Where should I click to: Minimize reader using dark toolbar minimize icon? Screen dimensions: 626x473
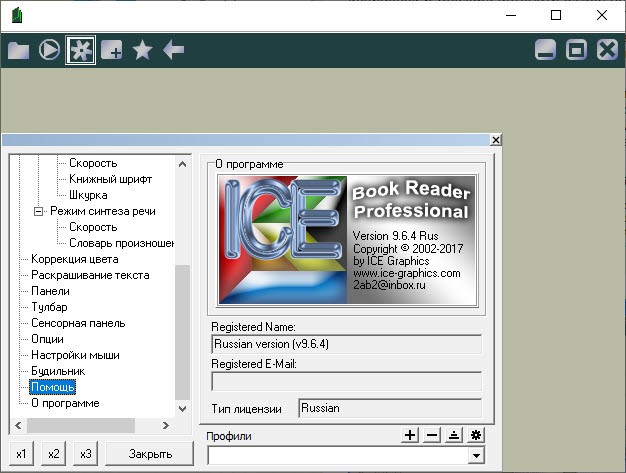tap(545, 50)
